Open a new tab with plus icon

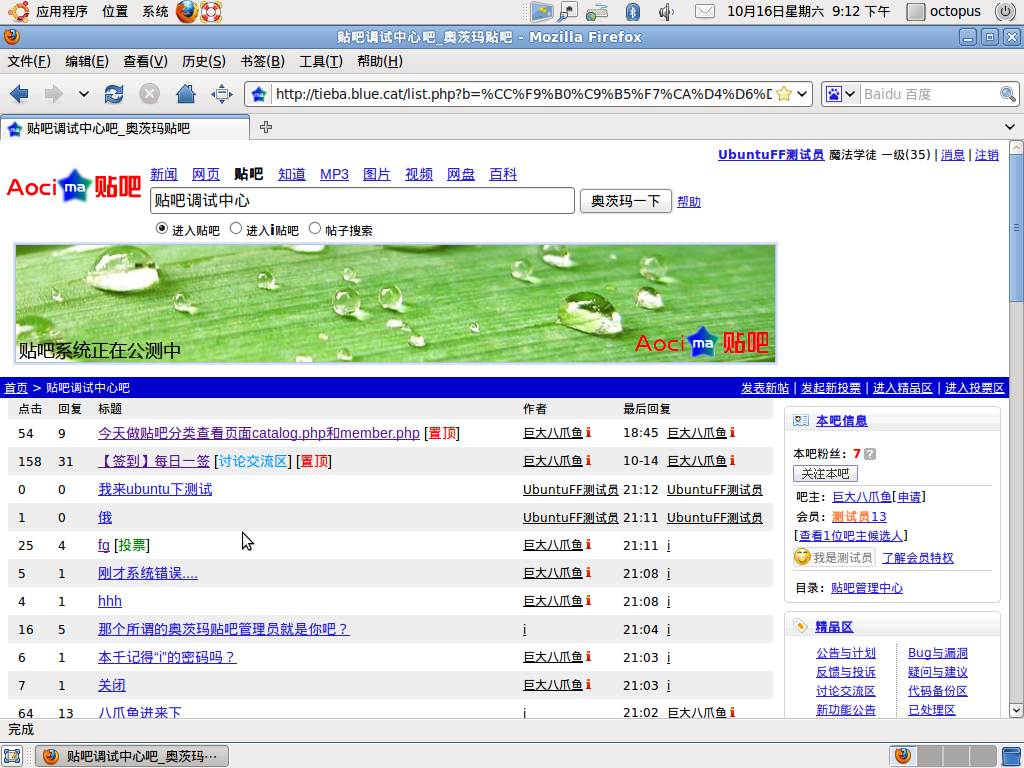[266, 127]
